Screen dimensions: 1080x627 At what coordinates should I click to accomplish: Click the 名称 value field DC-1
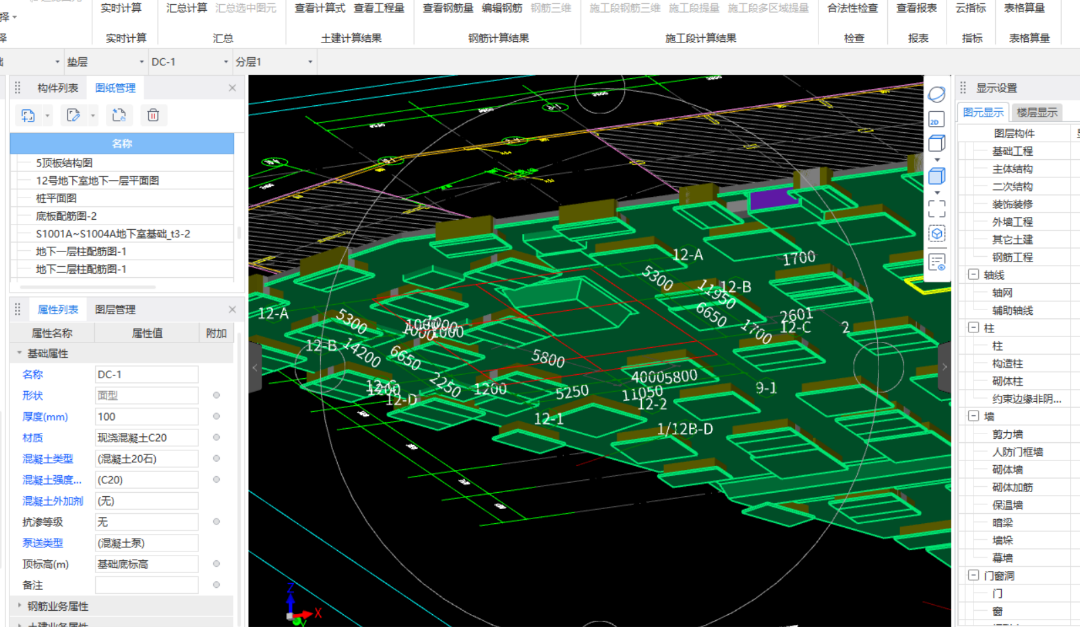[x=147, y=375]
